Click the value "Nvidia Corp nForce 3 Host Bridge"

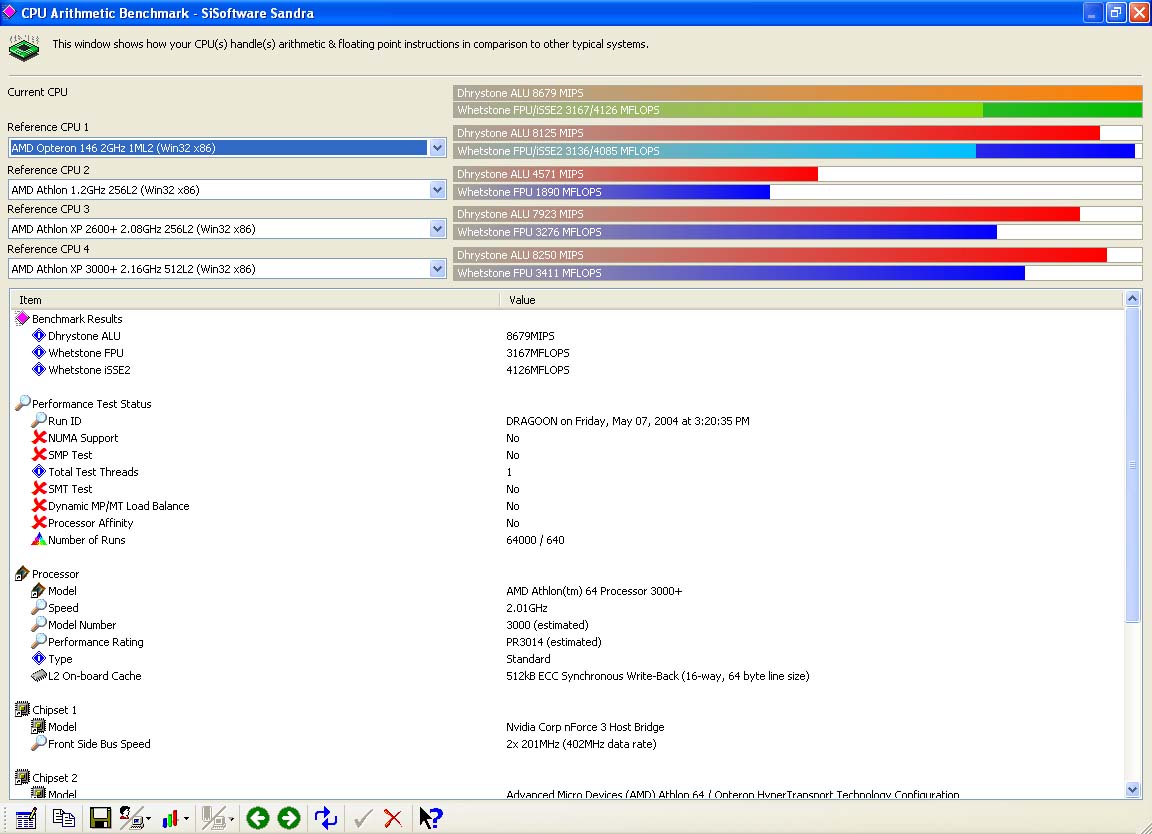coord(585,727)
